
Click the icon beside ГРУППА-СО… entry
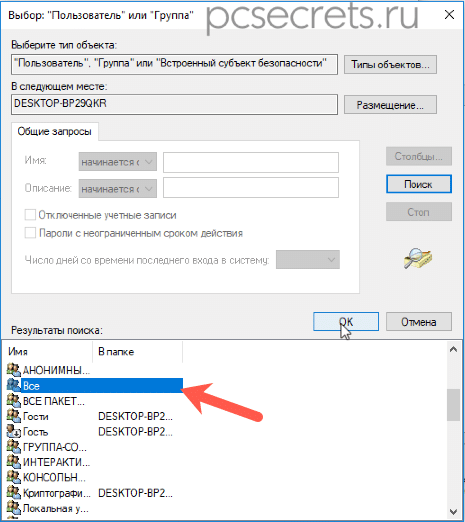click(x=14, y=446)
